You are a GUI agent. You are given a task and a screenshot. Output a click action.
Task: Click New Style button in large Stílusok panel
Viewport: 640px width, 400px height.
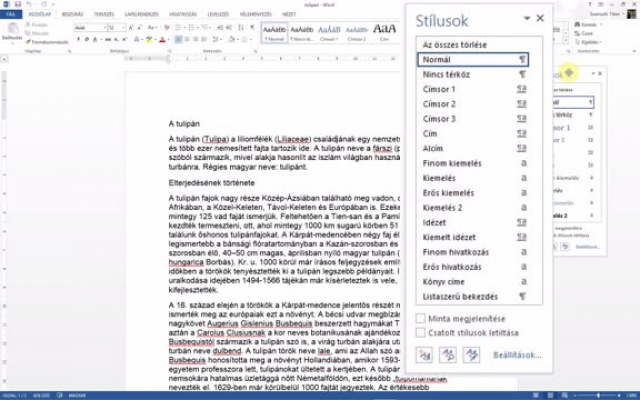pyautogui.click(x=424, y=355)
